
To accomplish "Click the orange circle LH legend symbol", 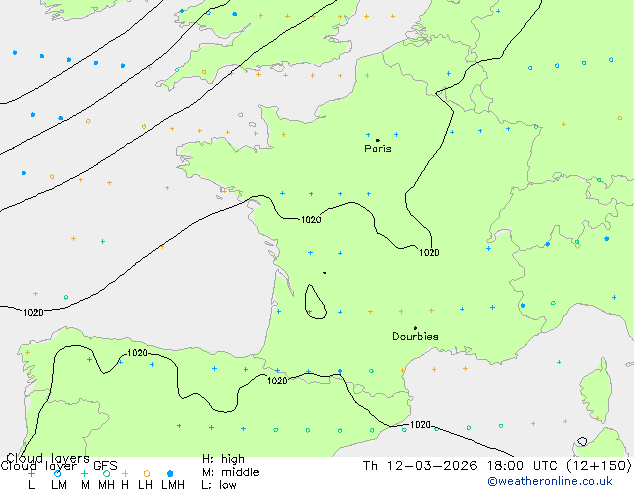I will point(147,473).
